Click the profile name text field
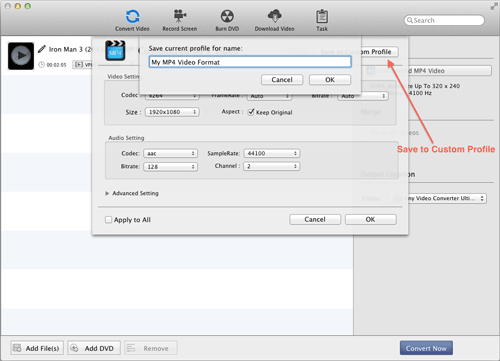Screen dimensions: 500x361 tap(250, 62)
